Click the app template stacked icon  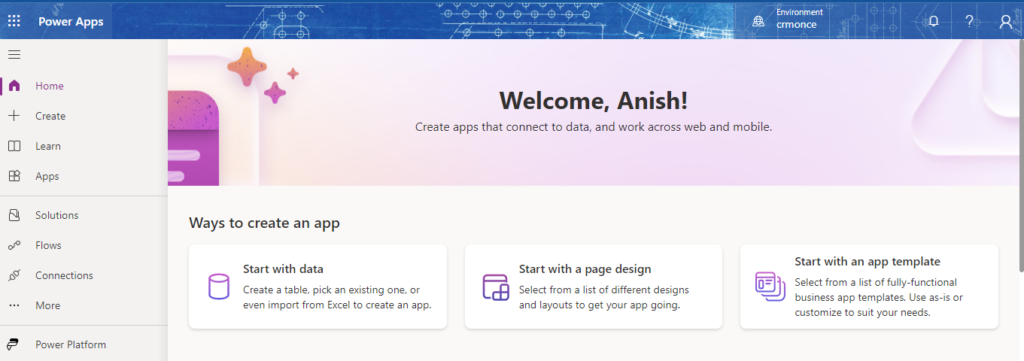pos(770,287)
